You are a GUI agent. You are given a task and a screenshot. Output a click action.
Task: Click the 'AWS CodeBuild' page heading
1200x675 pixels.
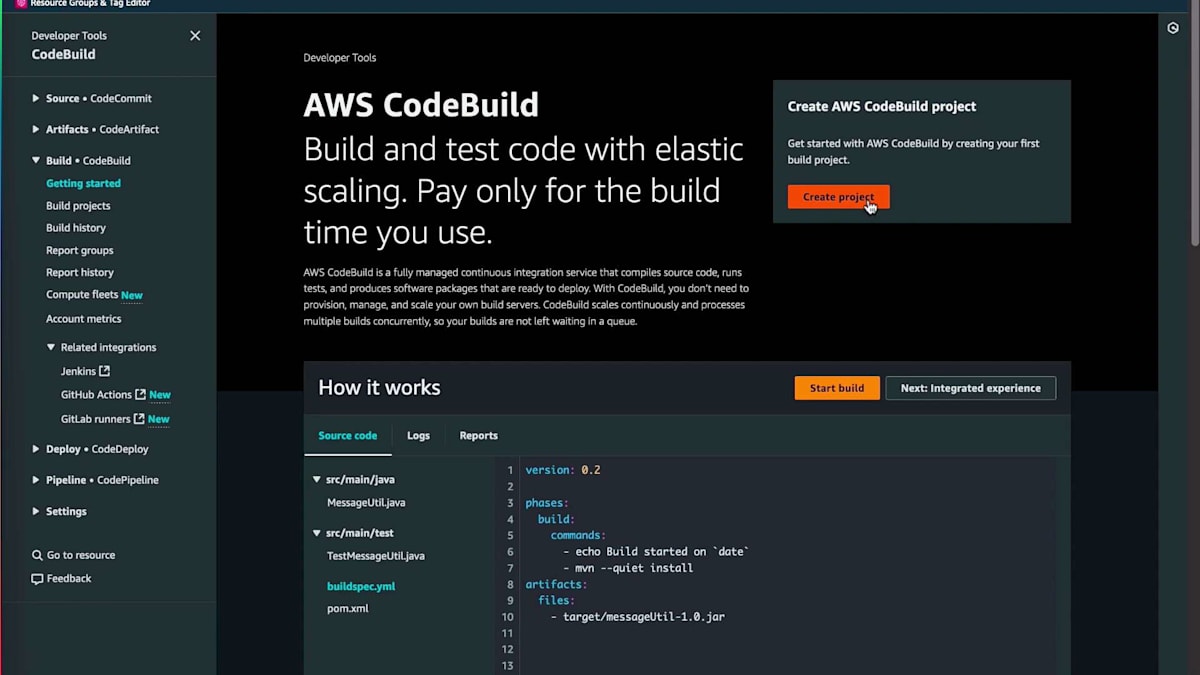coord(421,105)
